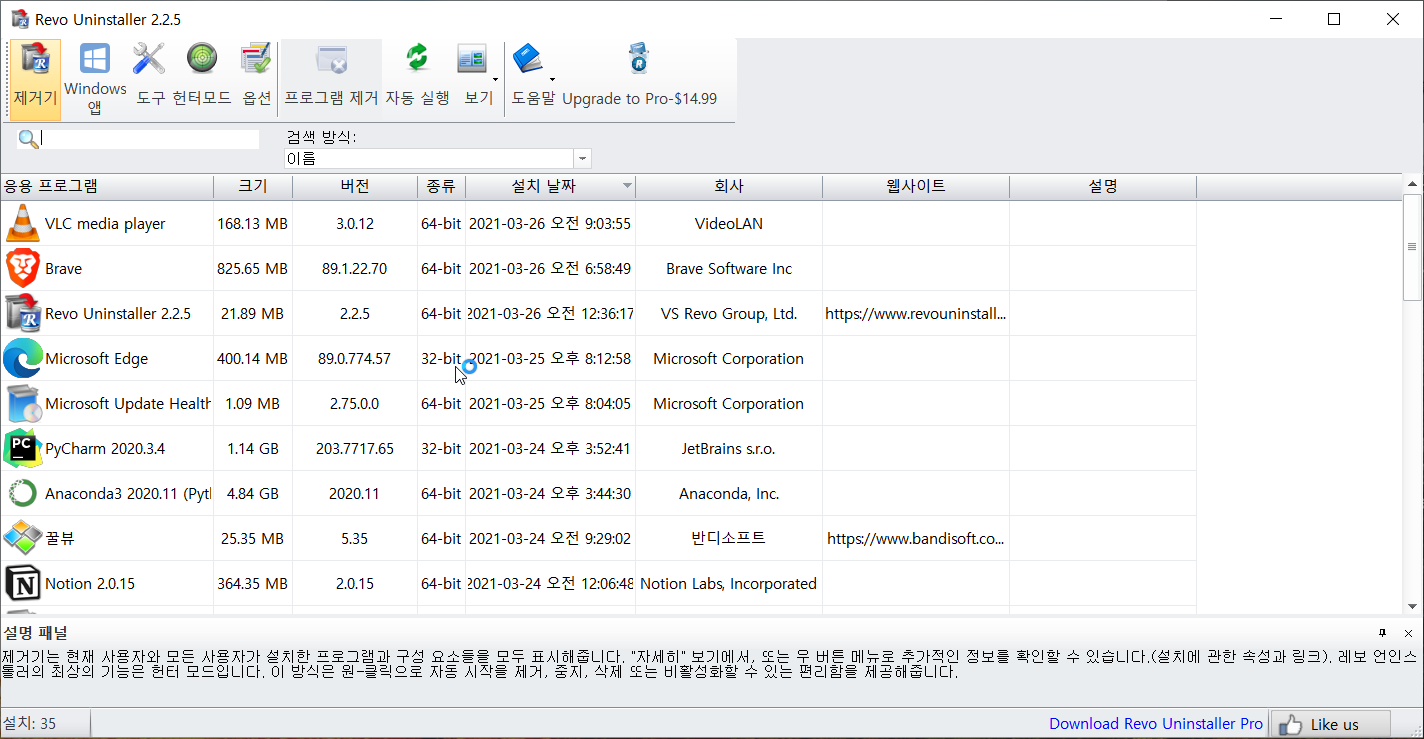The width and height of the screenshot is (1424, 739).
Task: Click Brave Software Inc company cell
Action: (728, 268)
